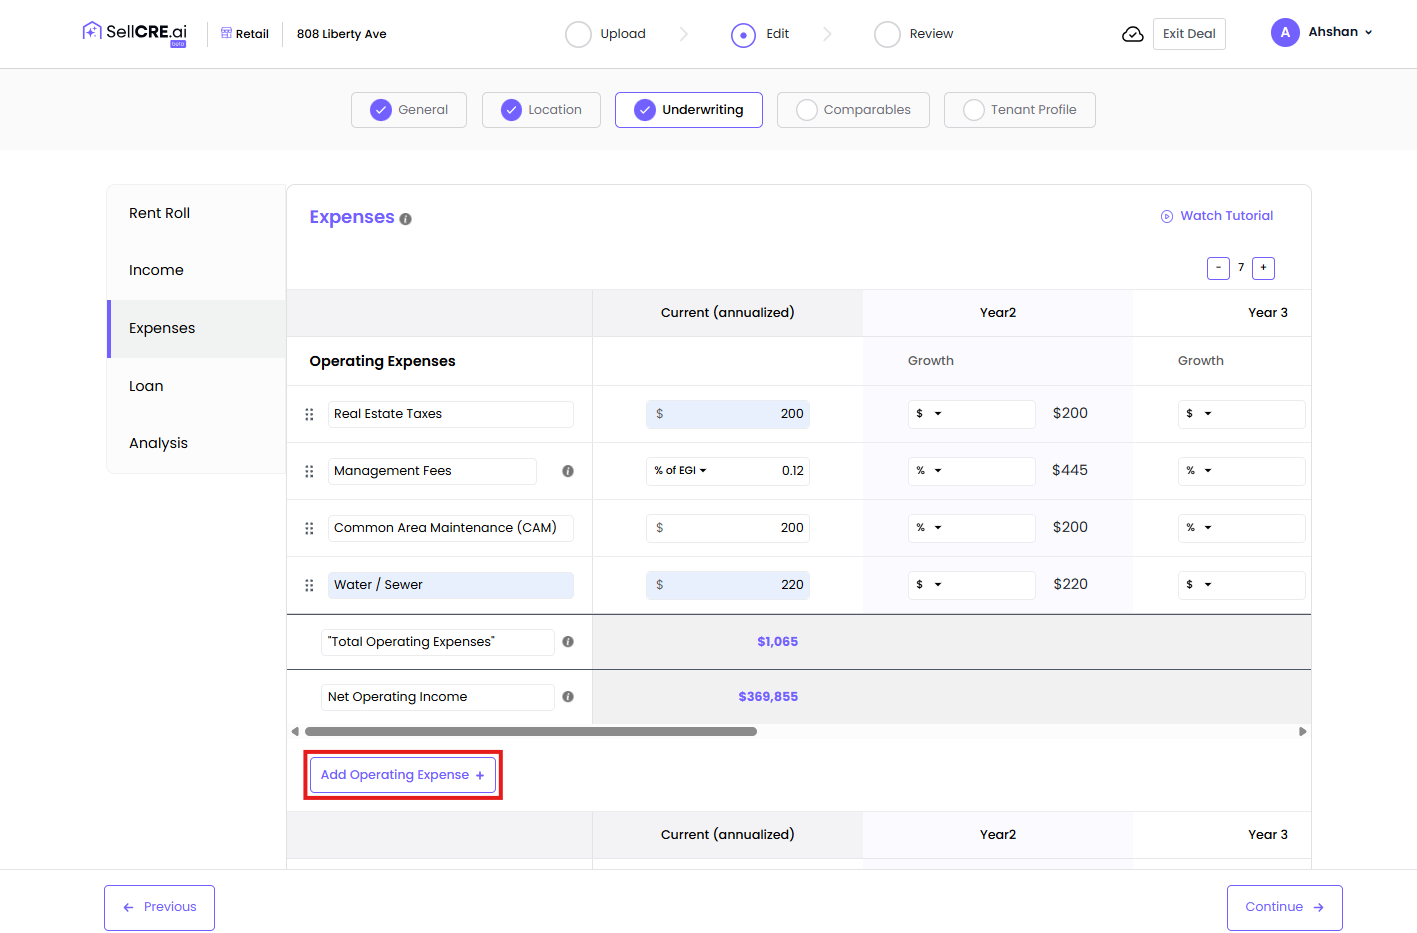Edit the Water / Sewer name field
This screenshot has width=1417, height=933.
point(451,585)
